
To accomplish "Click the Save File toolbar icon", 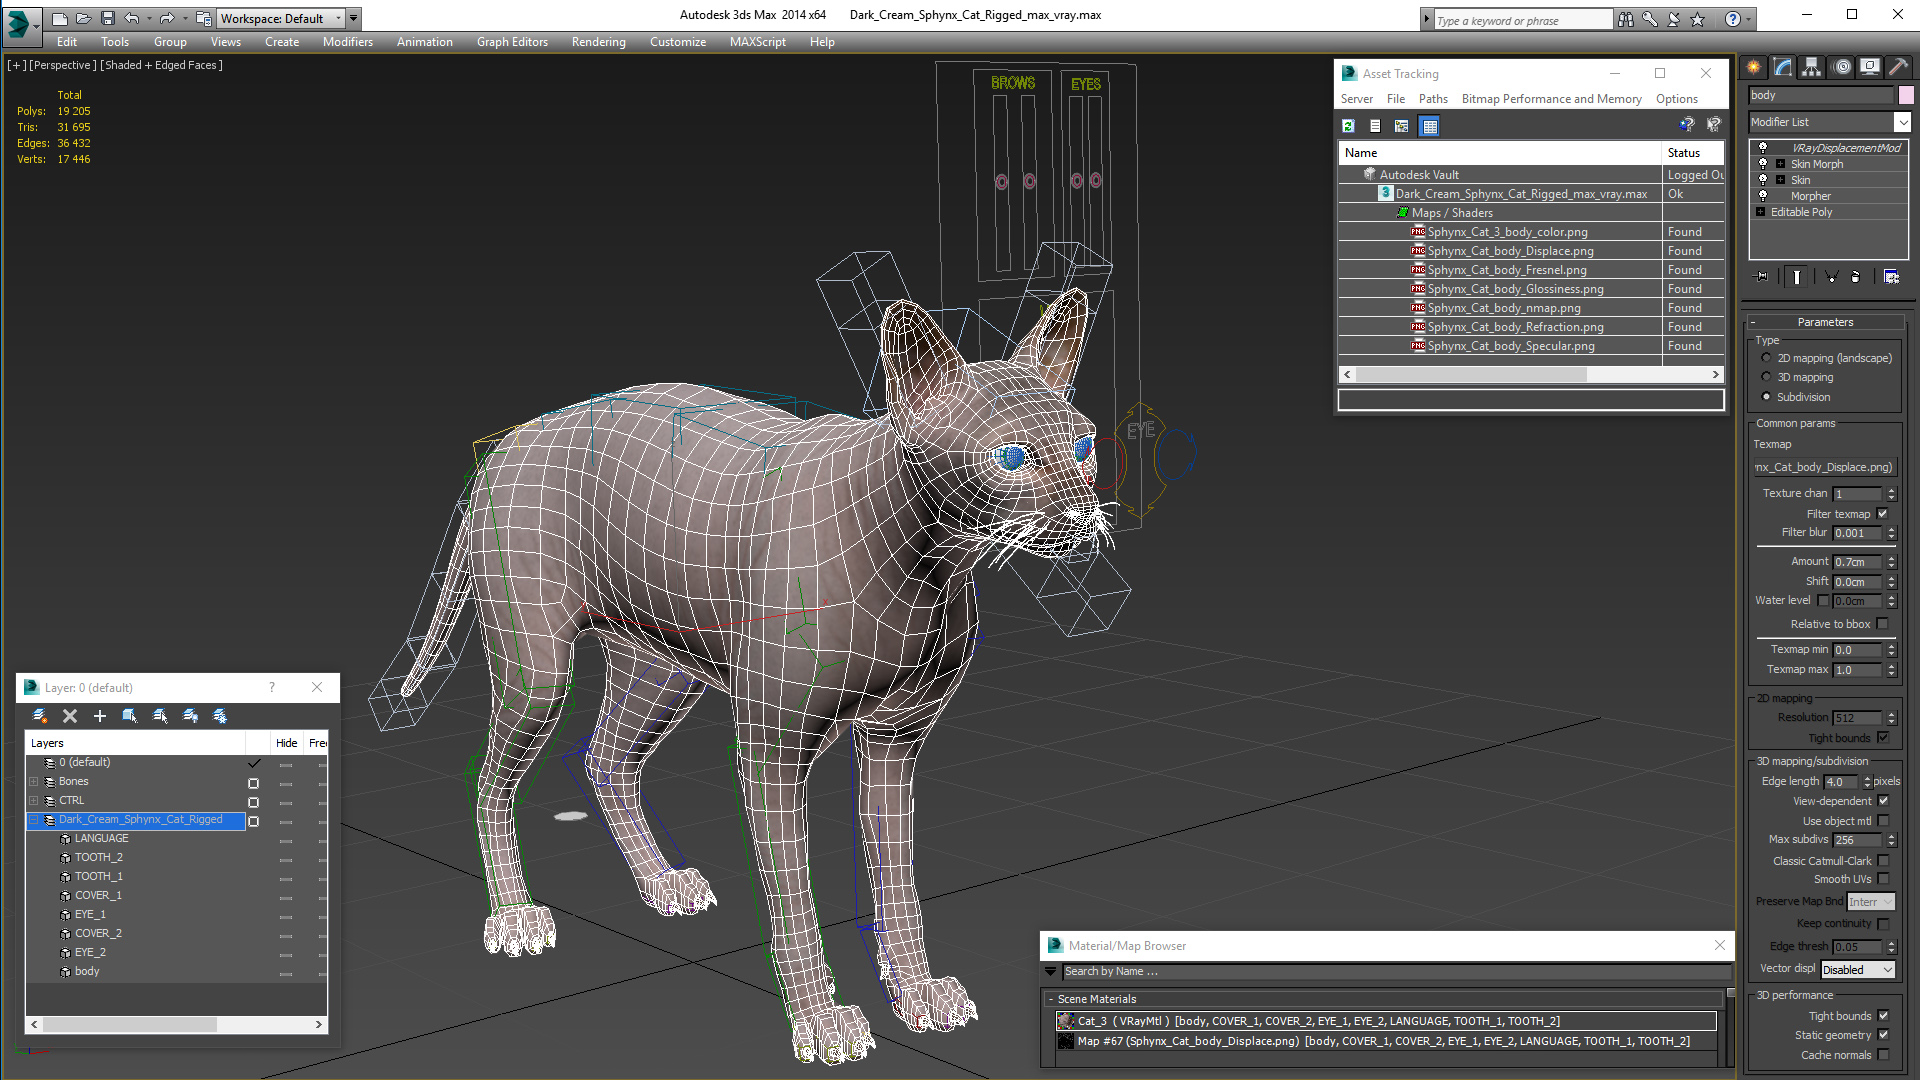I will click(x=107, y=18).
